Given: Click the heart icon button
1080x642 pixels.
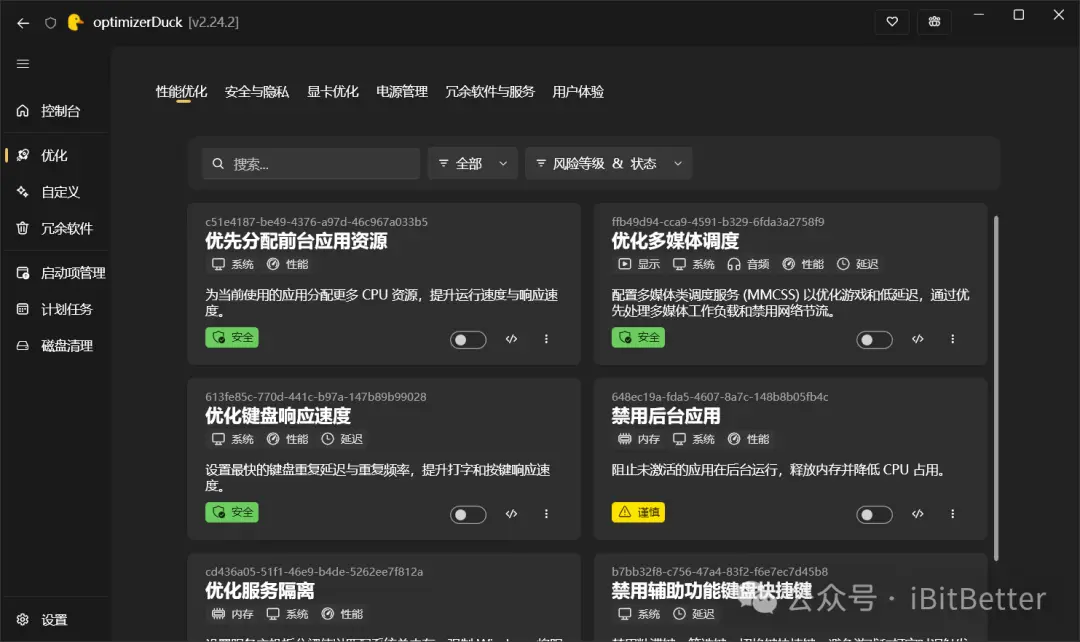Looking at the screenshot, I should pyautogui.click(x=892, y=22).
